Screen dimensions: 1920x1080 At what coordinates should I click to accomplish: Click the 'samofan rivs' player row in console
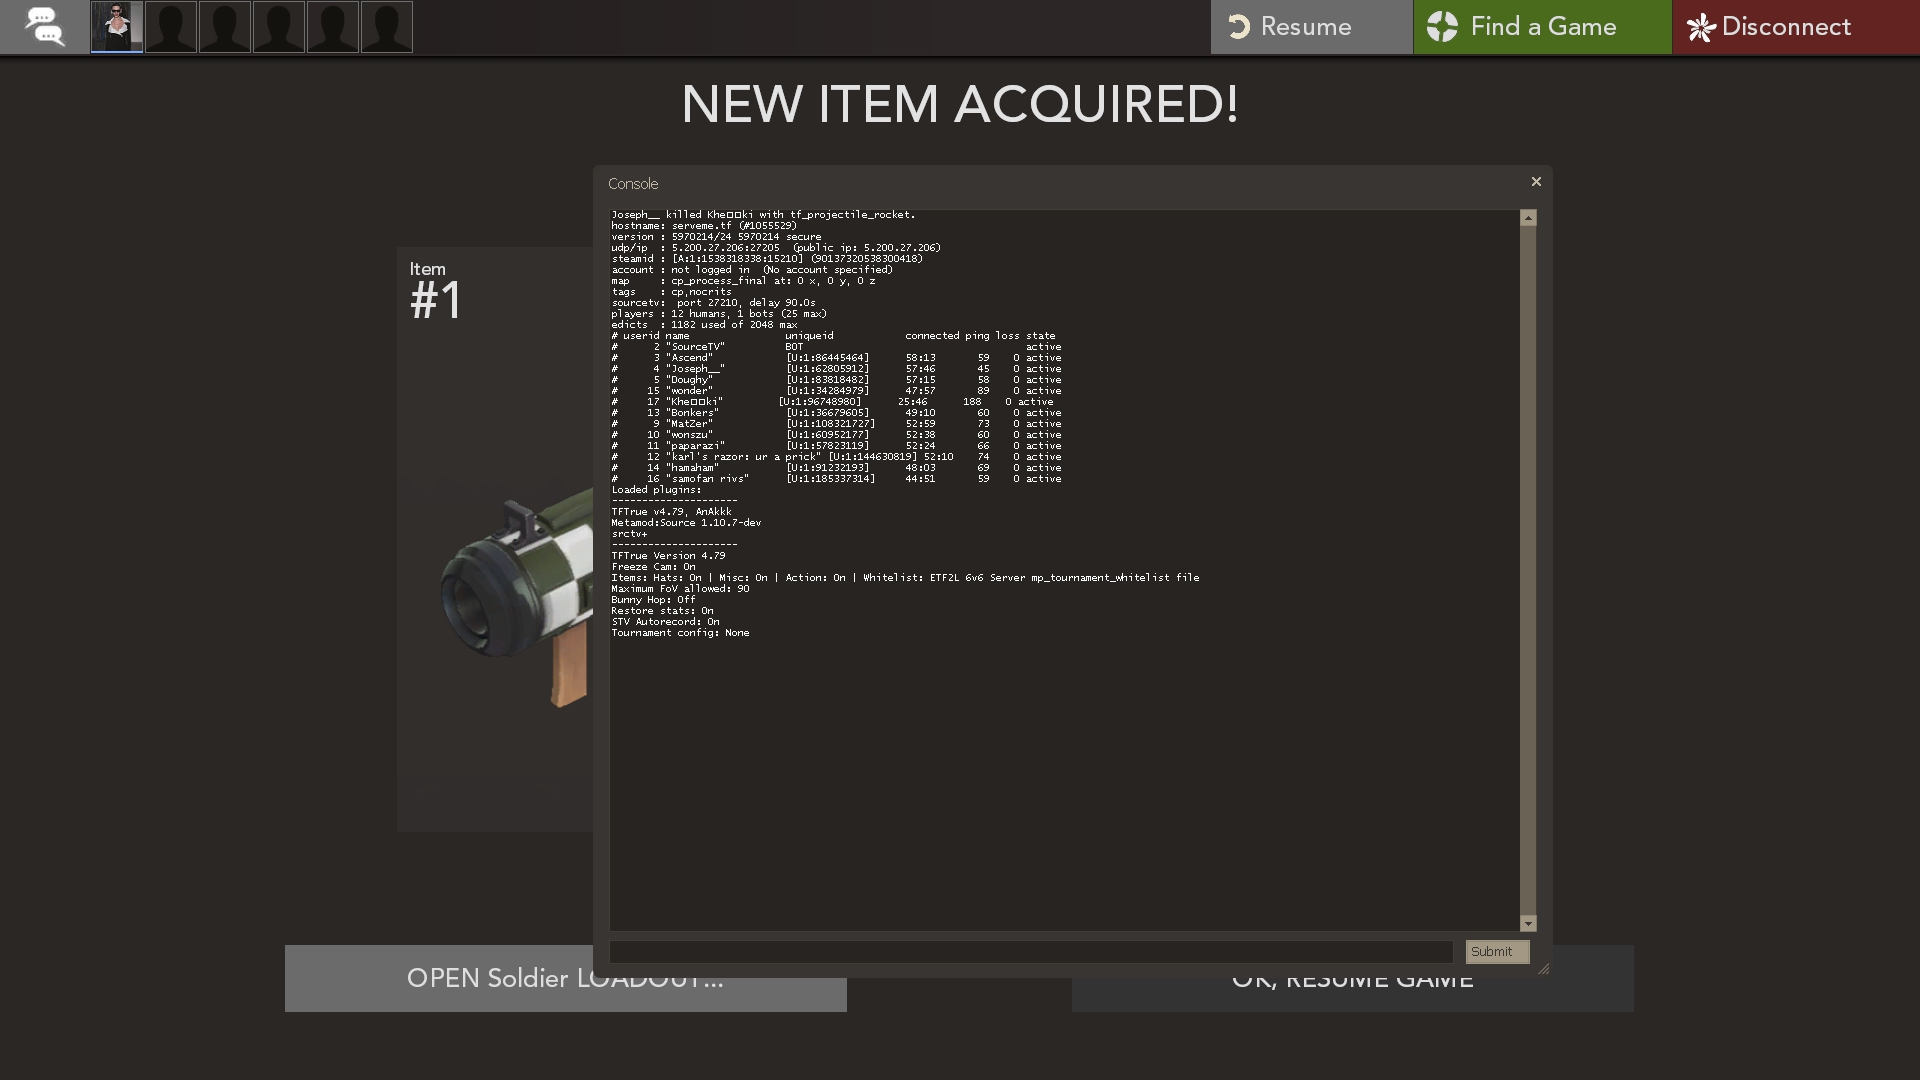[836, 479]
